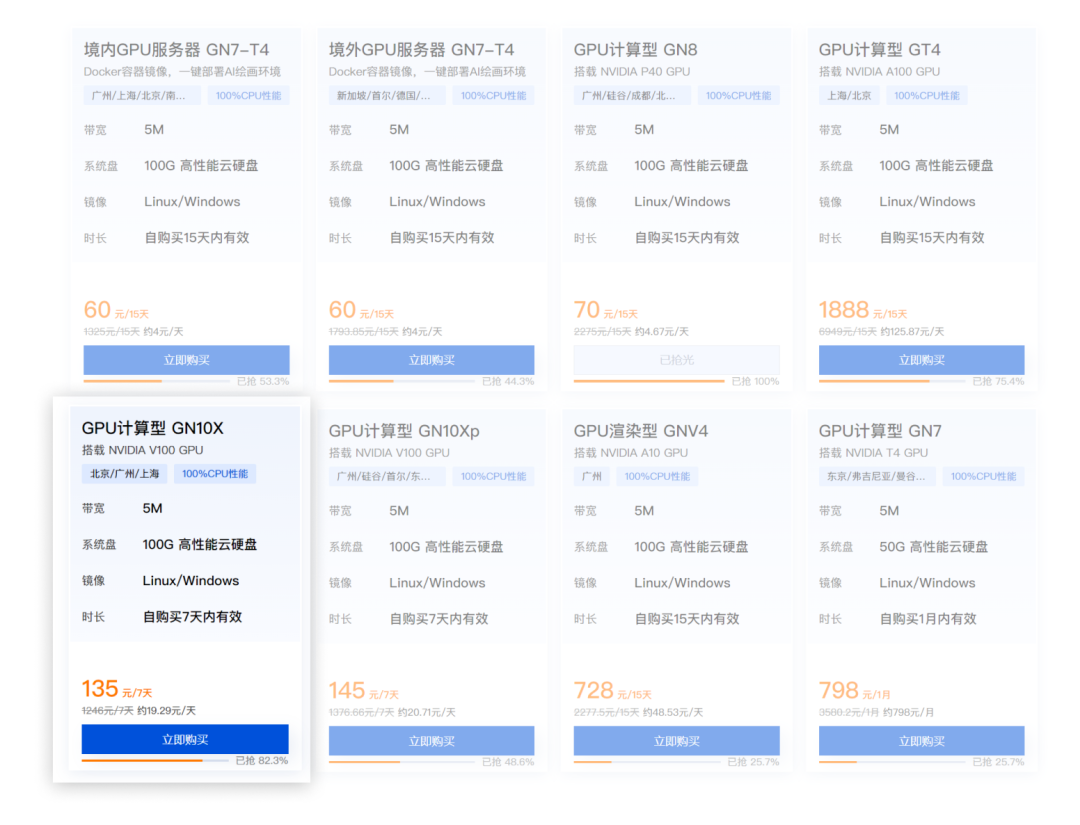
Task: Click the 上海/北京 region tag on GT4
Action: (849, 96)
